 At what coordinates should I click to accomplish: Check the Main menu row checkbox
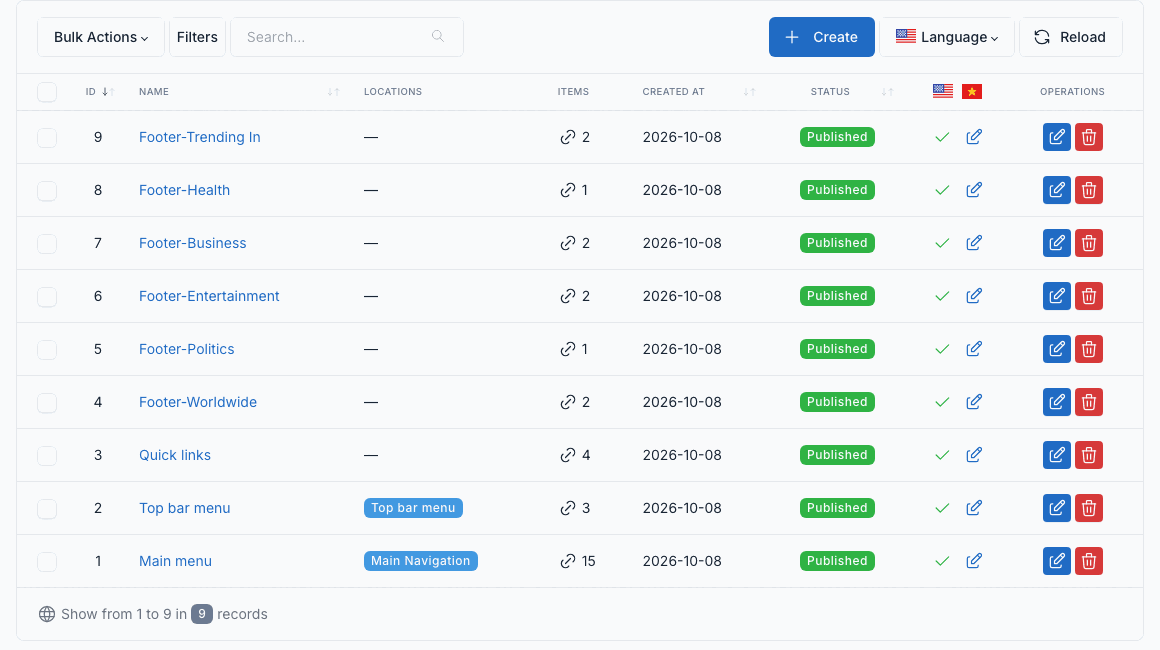pyautogui.click(x=47, y=562)
